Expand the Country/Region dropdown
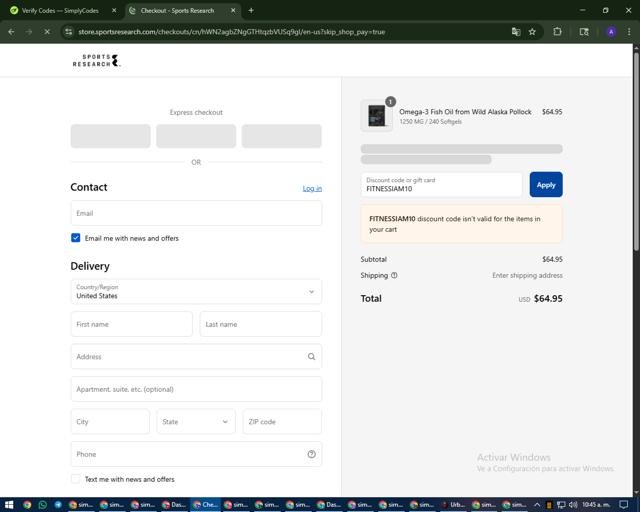 (196, 292)
